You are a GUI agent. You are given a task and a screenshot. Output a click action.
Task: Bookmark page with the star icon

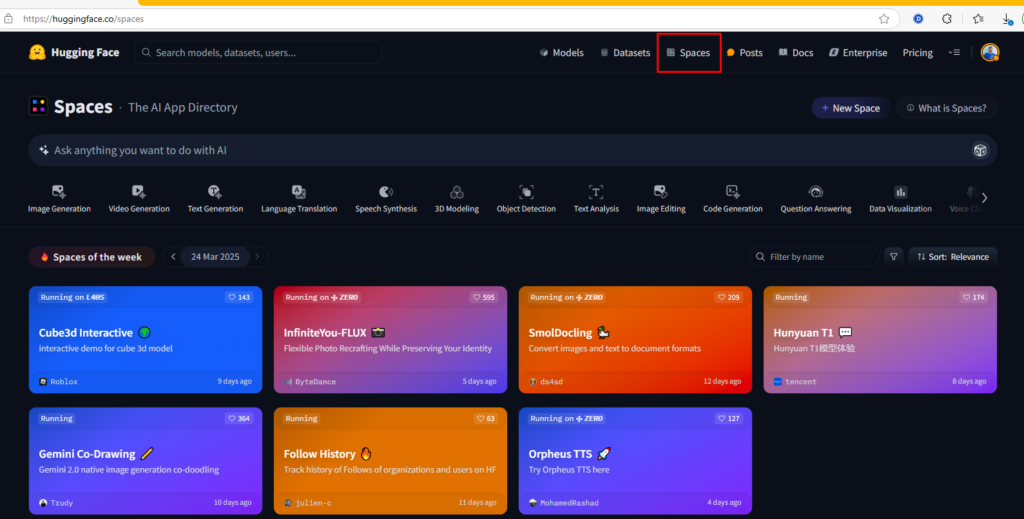tap(884, 19)
